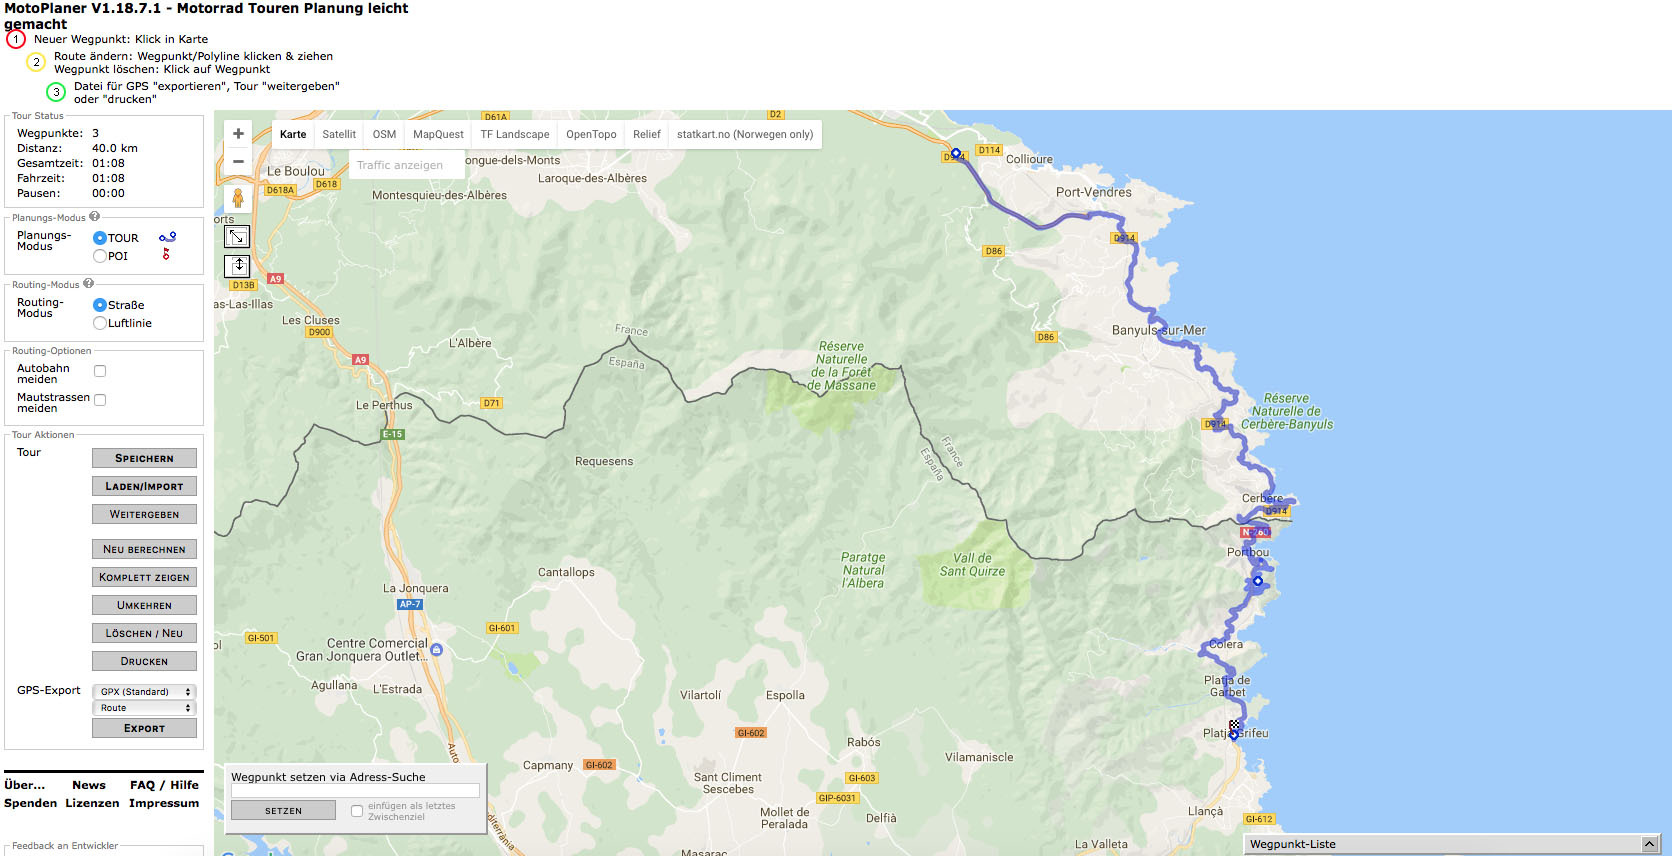Open help icon next to Planungs-Modus
Viewport: 1674px width, 856px height.
click(95, 216)
